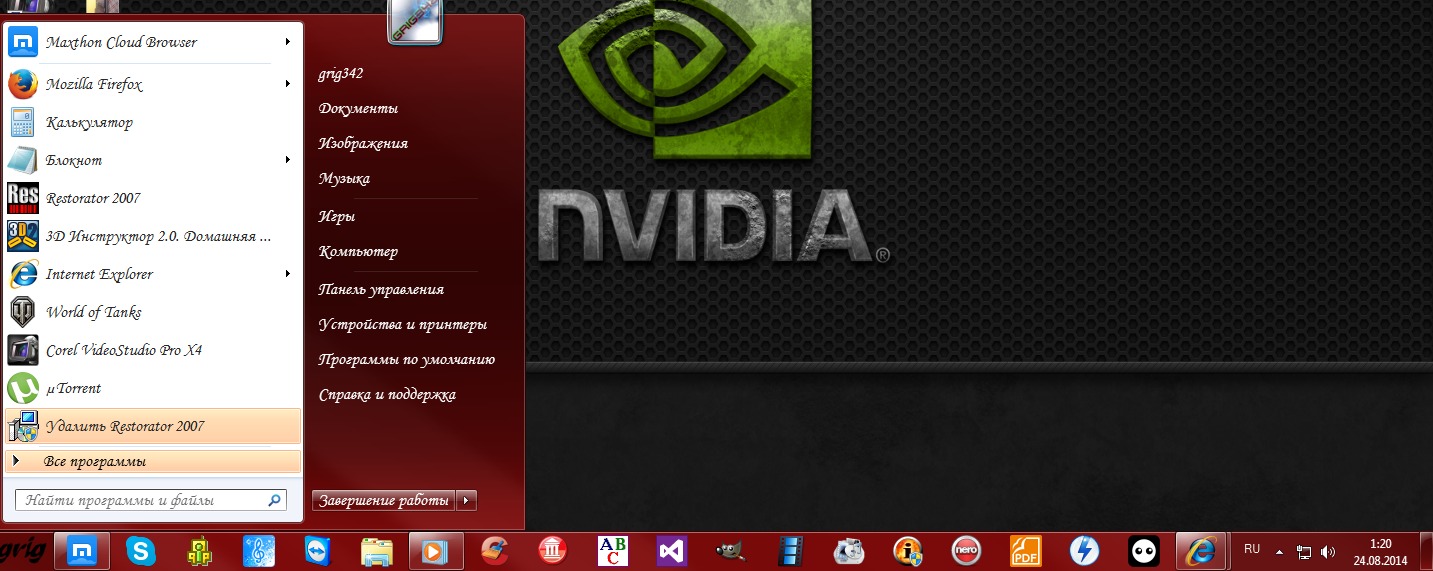Click the red swirl icon on taskbar
This screenshot has width=1433, height=571.
[x=495, y=551]
